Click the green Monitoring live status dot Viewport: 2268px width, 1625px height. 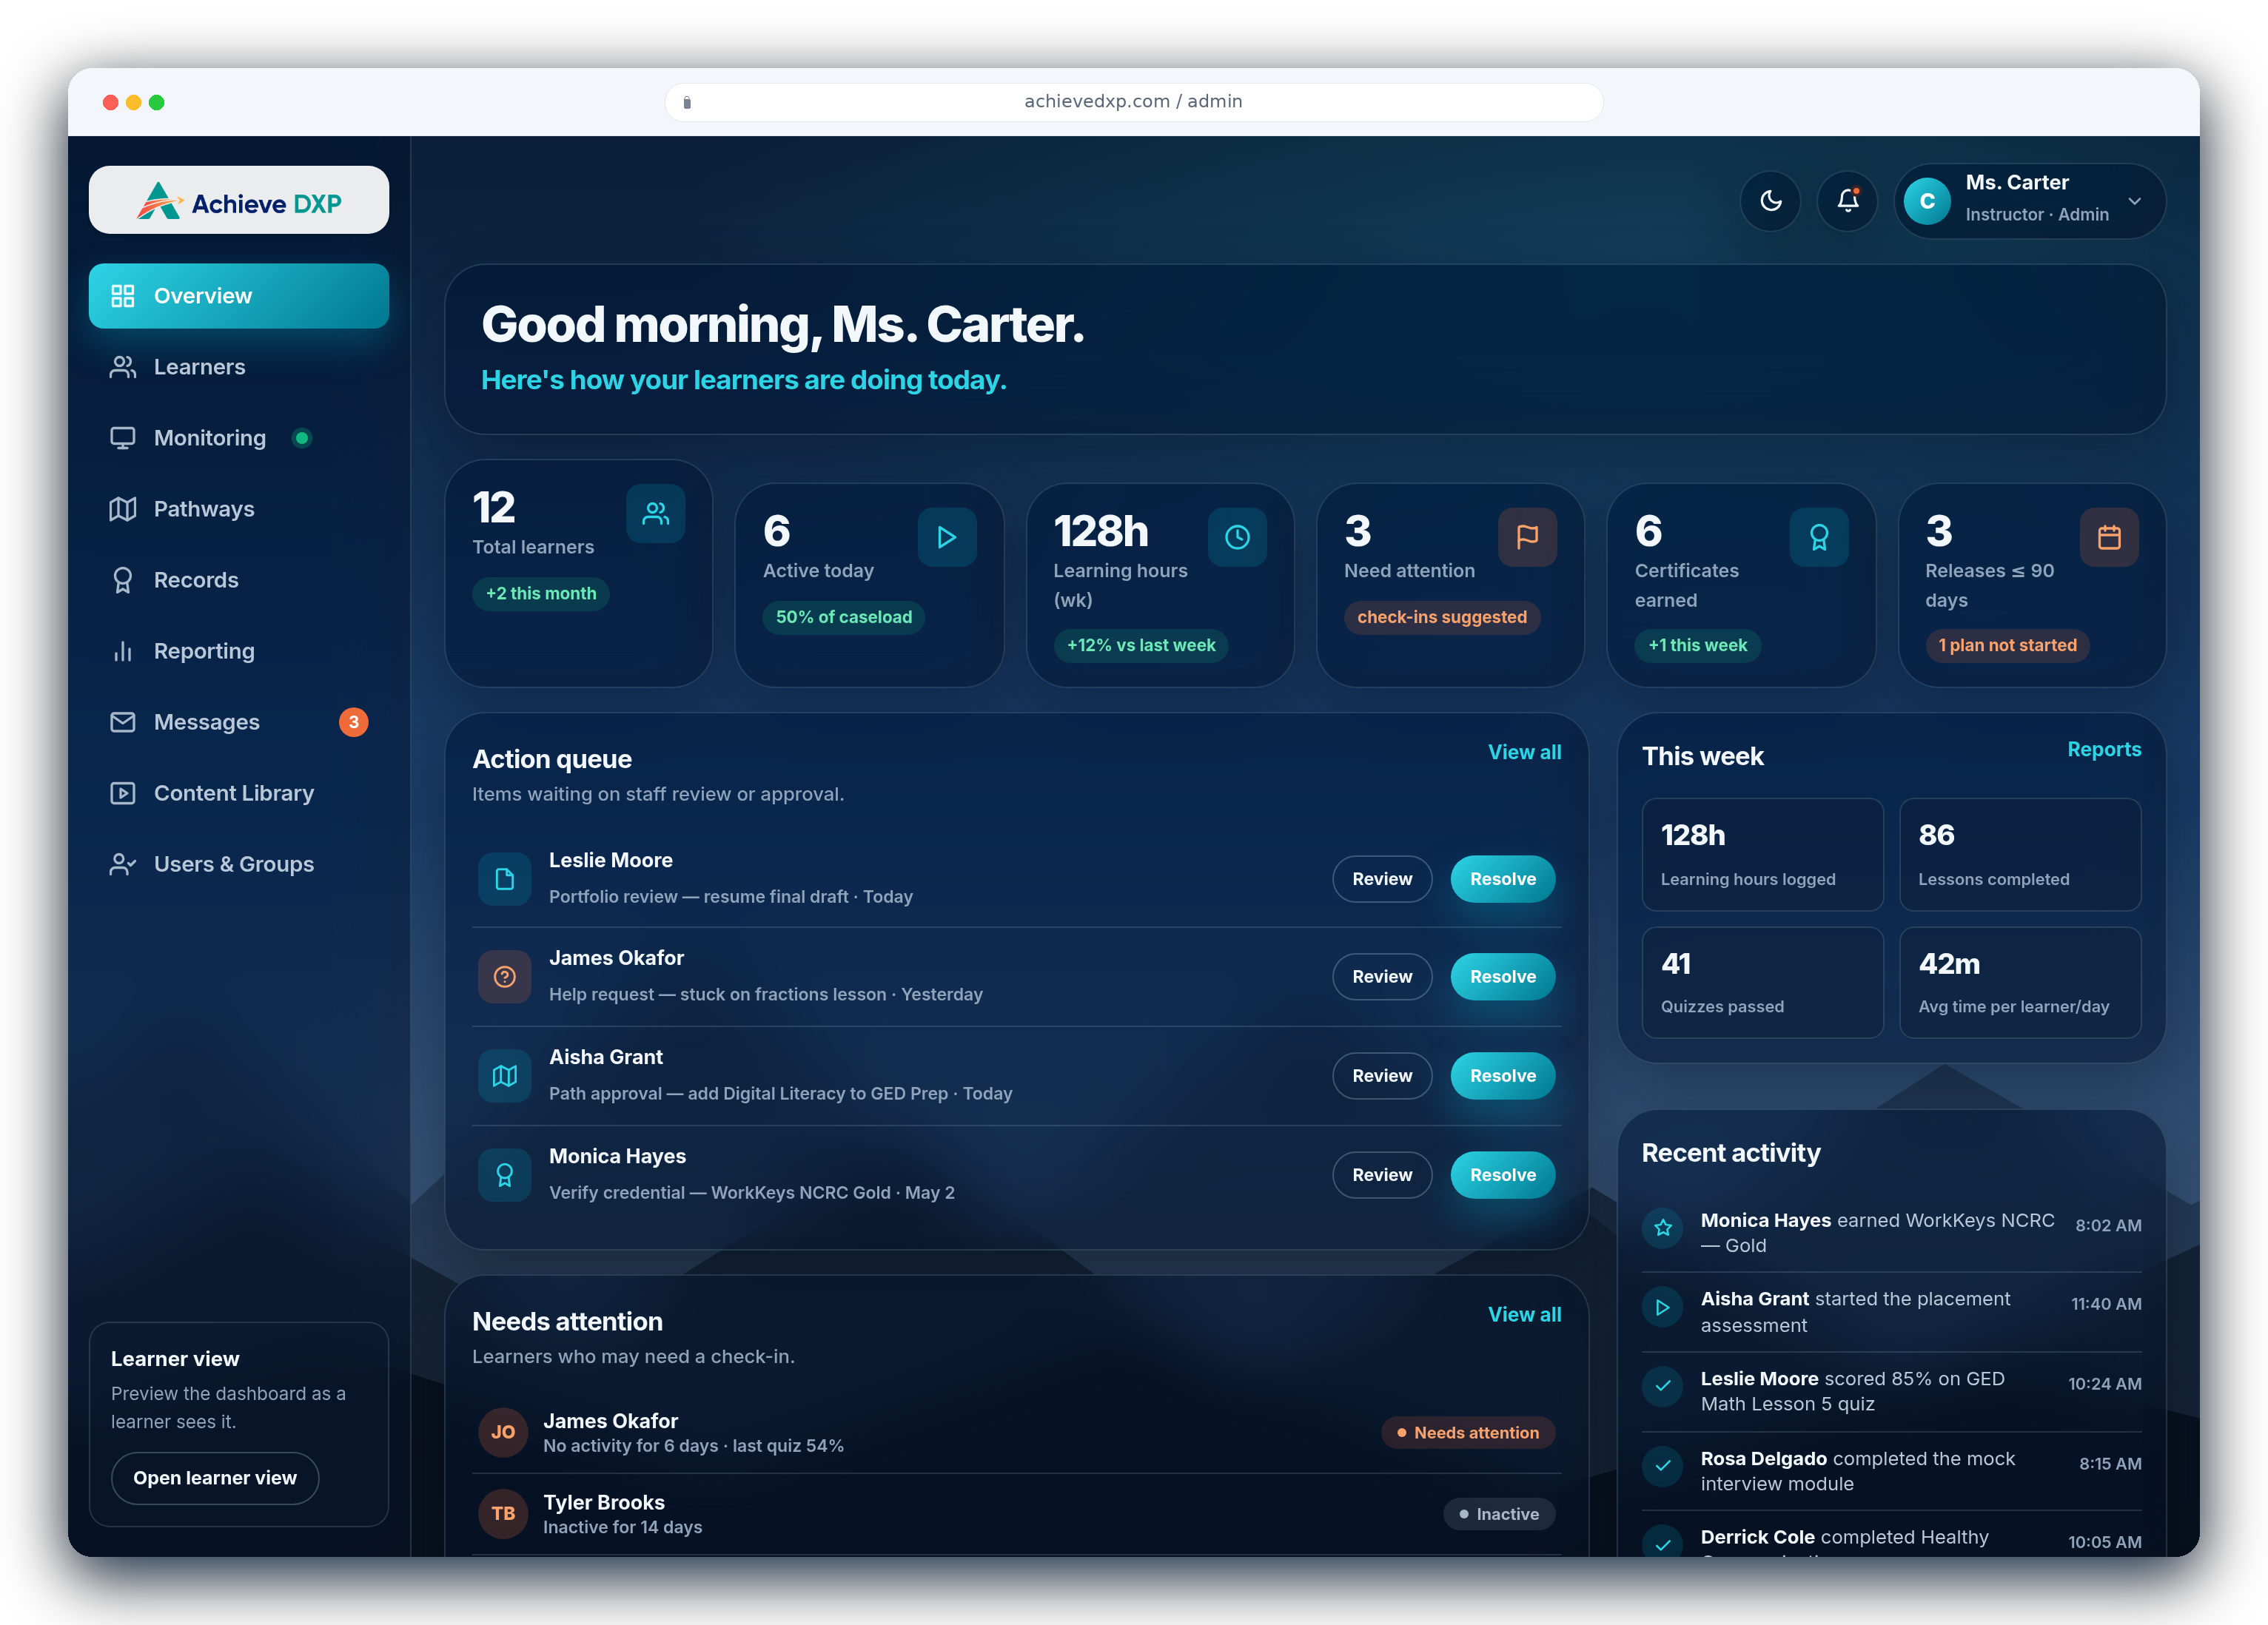[301, 438]
